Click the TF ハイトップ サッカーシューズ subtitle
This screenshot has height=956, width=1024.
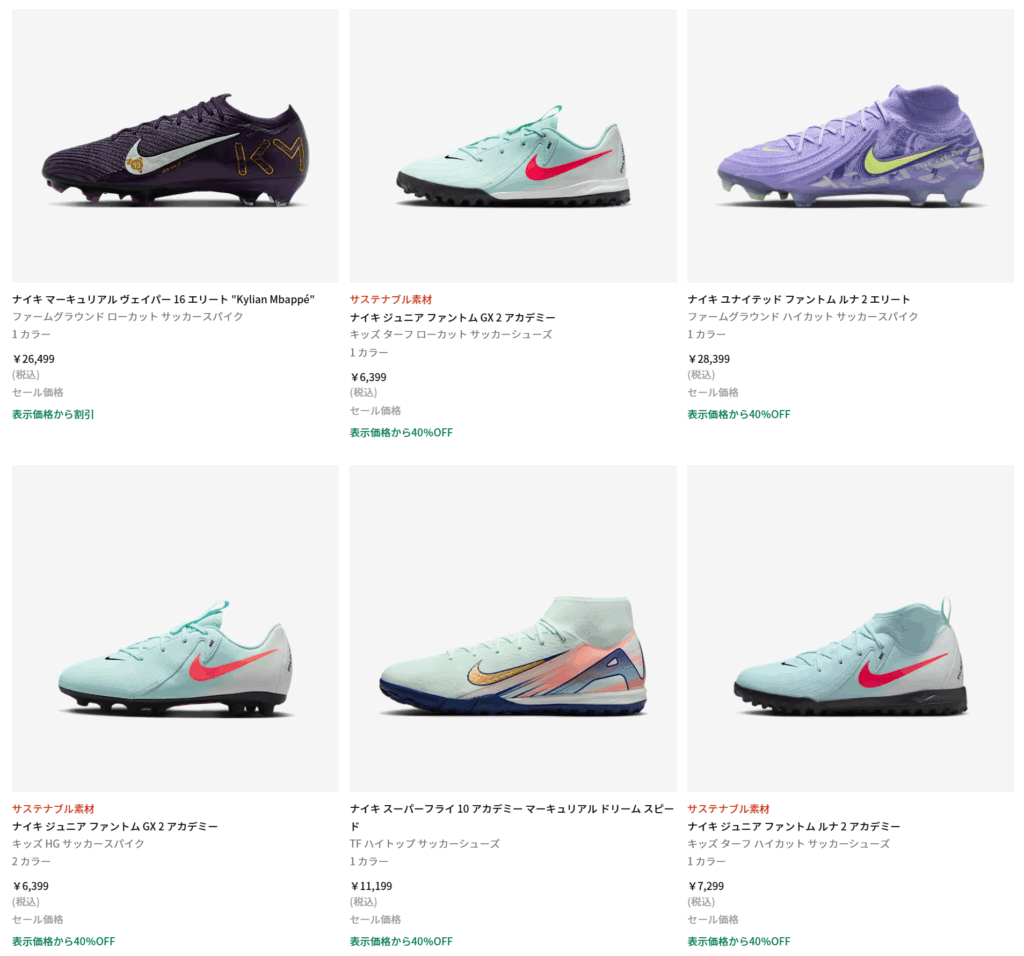(424, 844)
